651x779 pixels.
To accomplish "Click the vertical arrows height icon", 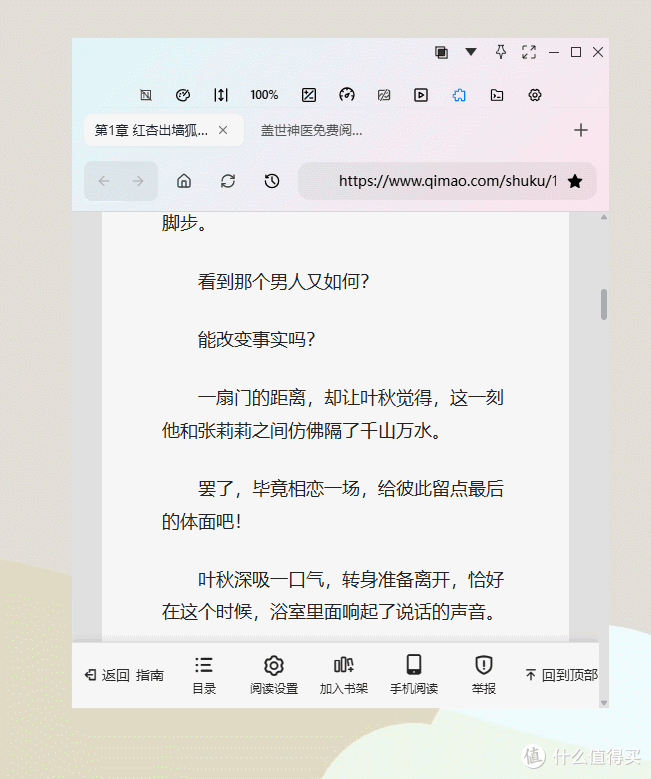I will click(x=221, y=95).
